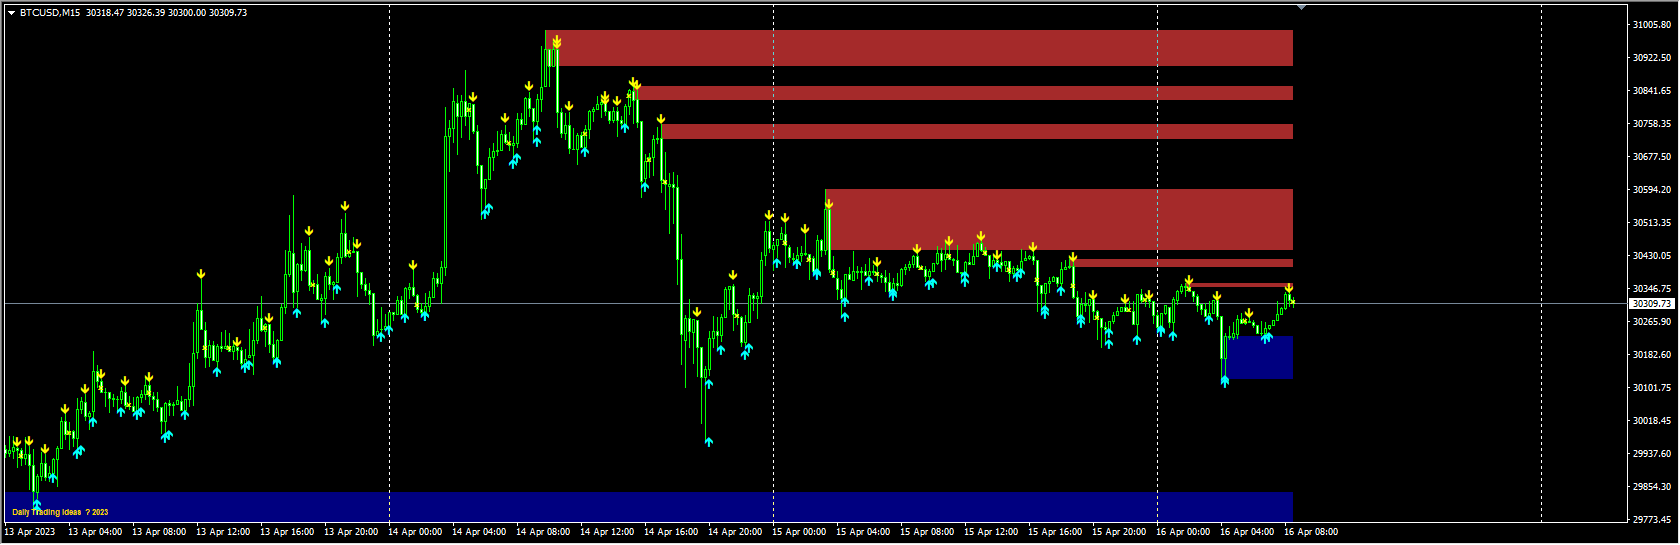This screenshot has width=1680, height=545.
Task: Select the large red zone below 30594.20
Action: click(1059, 219)
